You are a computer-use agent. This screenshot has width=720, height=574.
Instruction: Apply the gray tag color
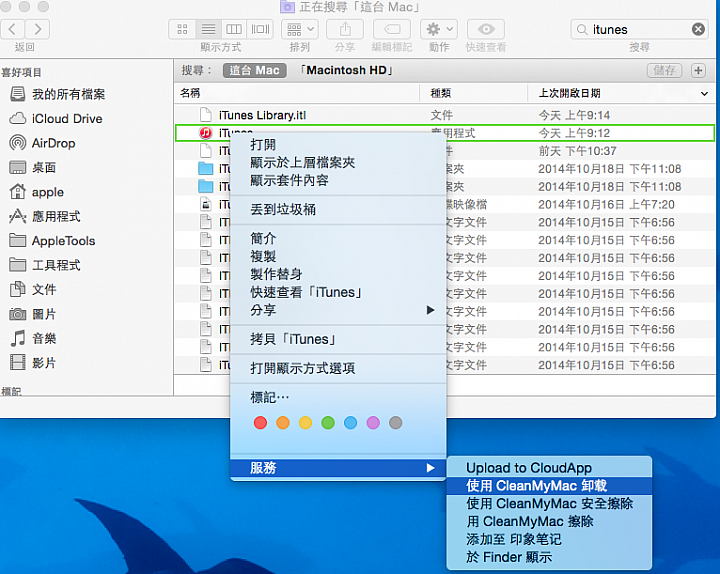click(395, 422)
